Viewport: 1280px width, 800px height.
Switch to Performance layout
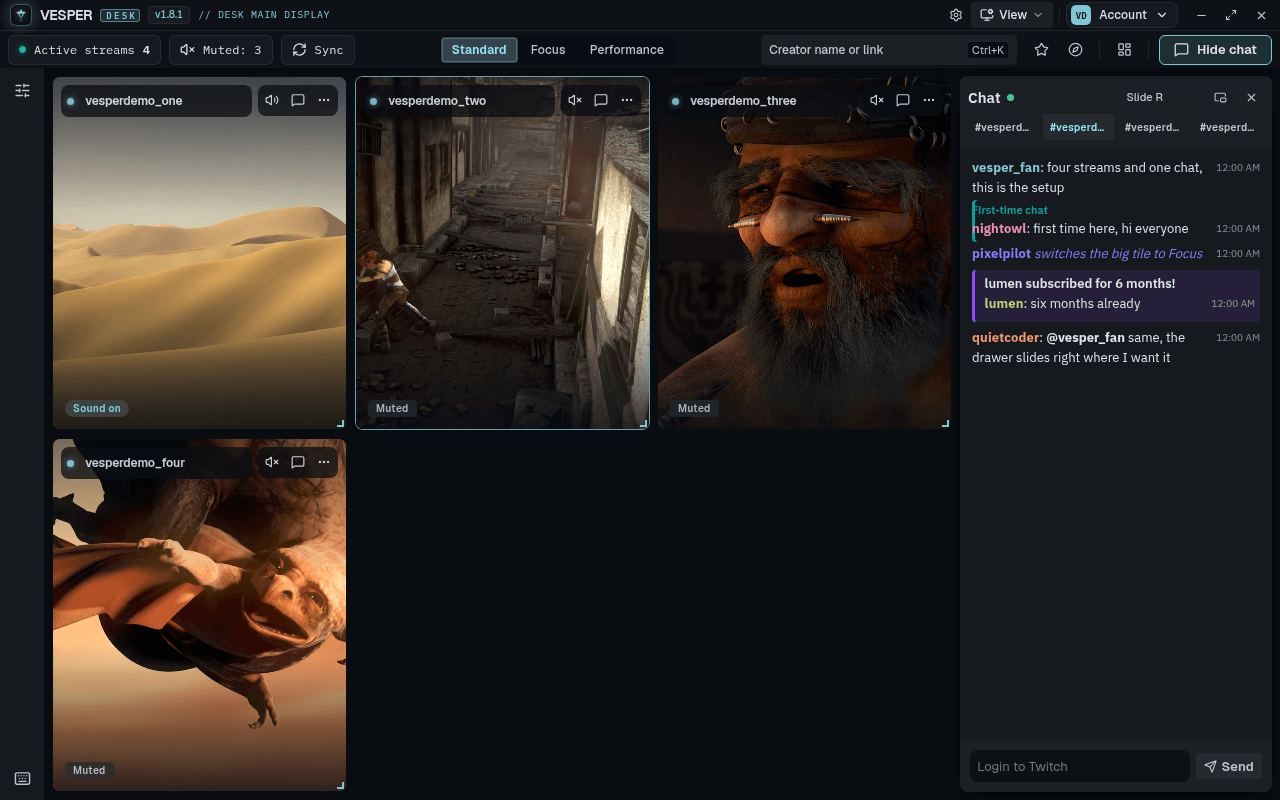point(627,50)
